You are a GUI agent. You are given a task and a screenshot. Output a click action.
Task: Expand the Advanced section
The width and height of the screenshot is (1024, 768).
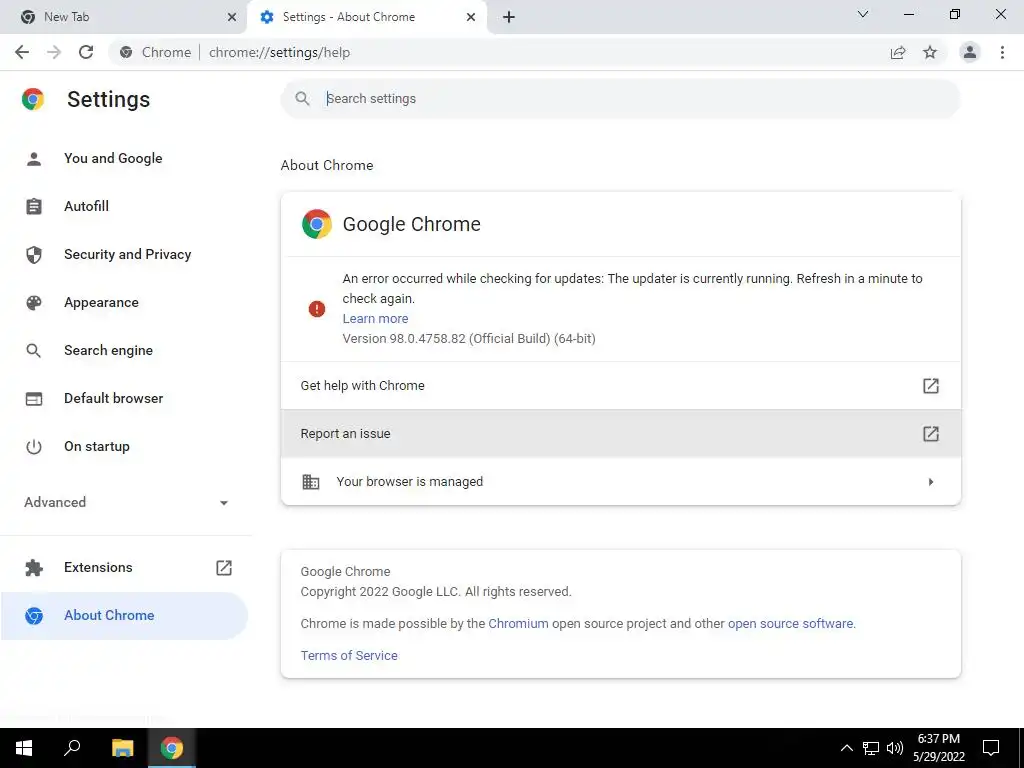(125, 502)
